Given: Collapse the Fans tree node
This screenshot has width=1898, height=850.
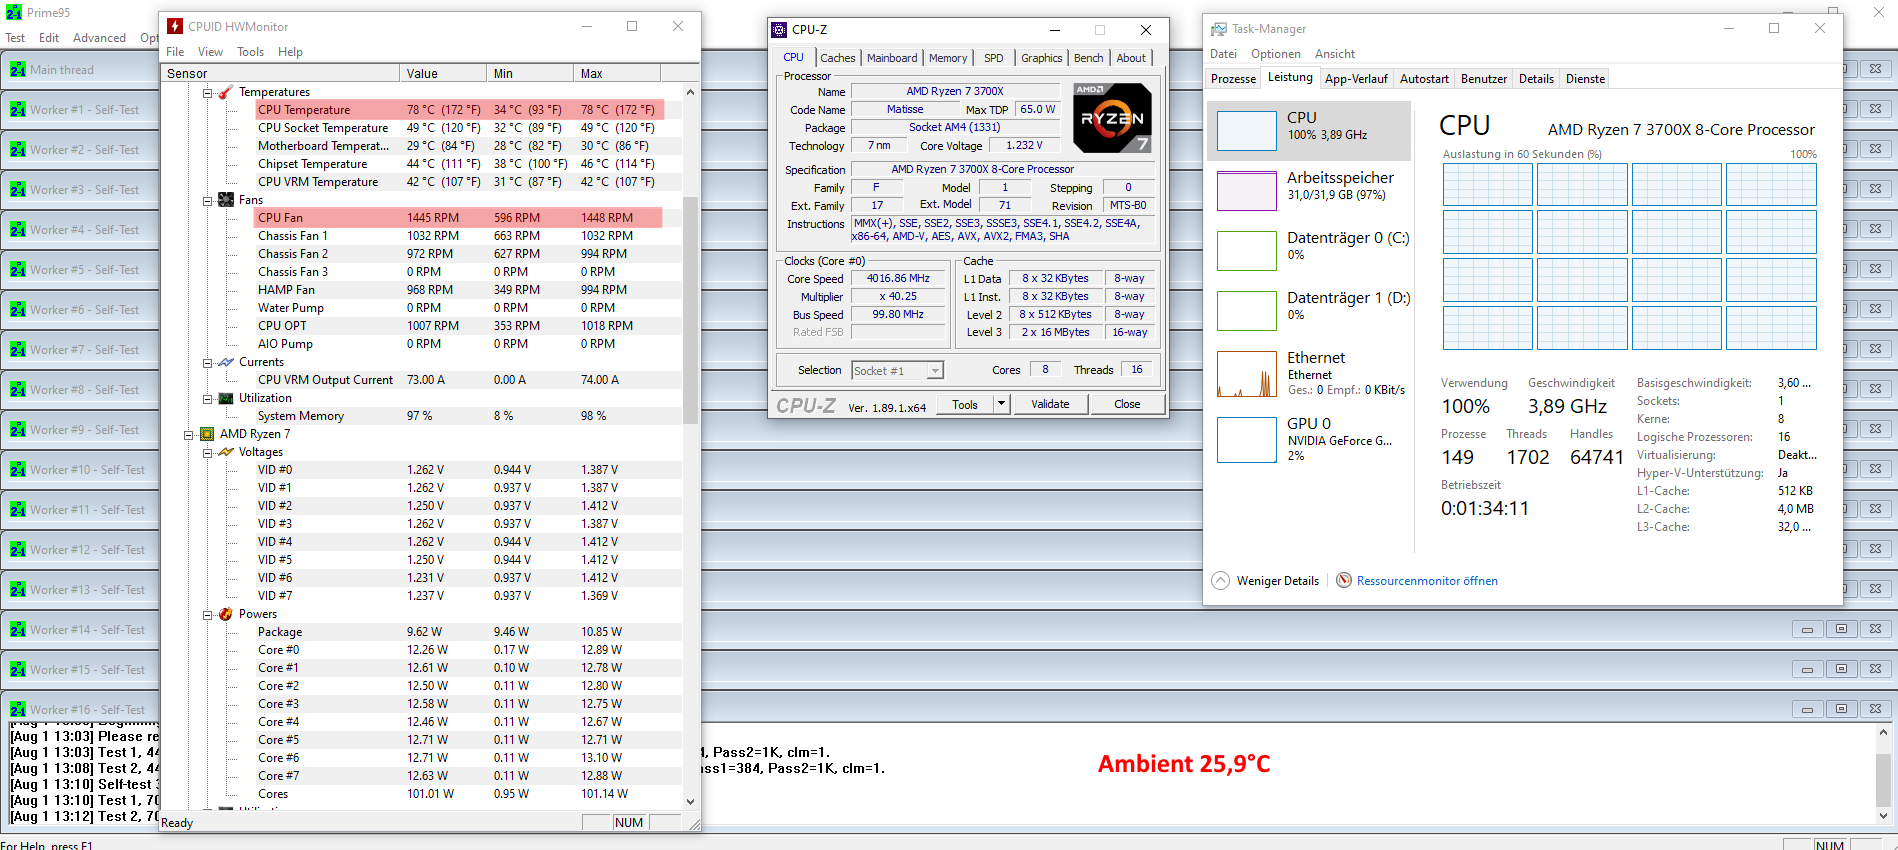Looking at the screenshot, I should coord(207,200).
